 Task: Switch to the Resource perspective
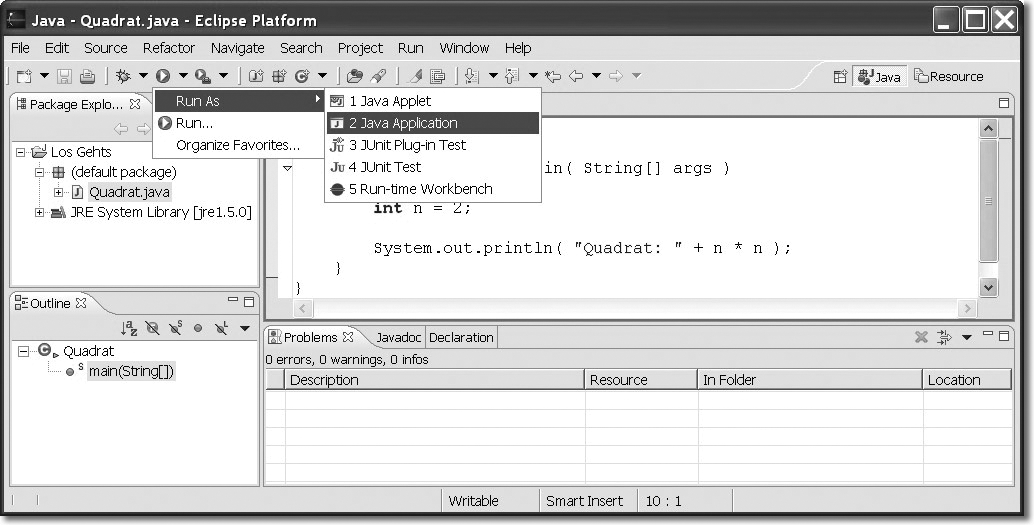click(948, 77)
